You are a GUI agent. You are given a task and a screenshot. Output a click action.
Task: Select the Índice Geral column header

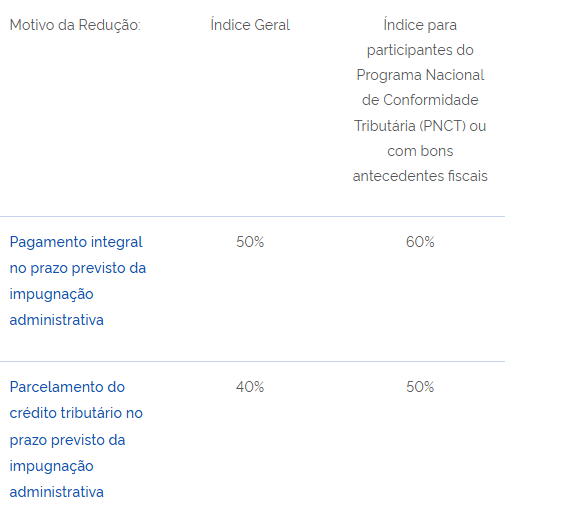[250, 25]
